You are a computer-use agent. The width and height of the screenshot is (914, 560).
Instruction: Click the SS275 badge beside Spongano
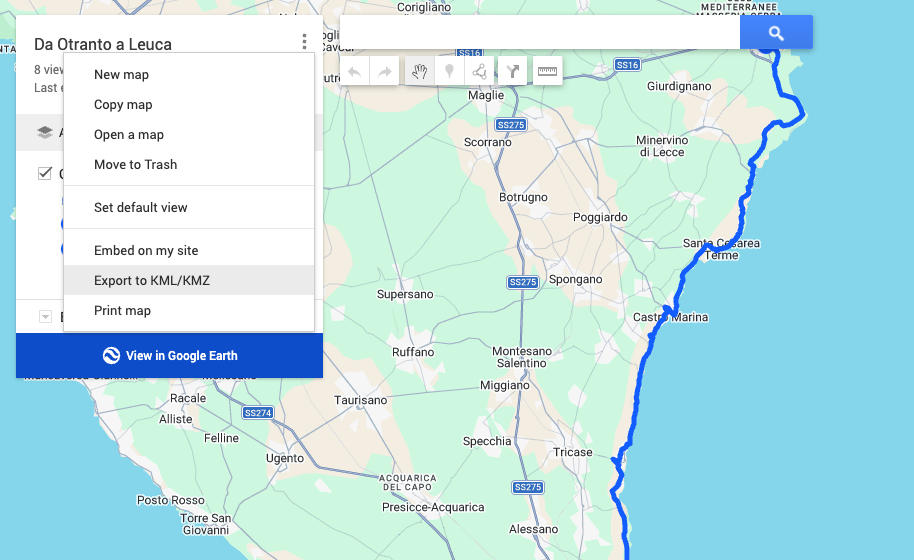tap(522, 282)
